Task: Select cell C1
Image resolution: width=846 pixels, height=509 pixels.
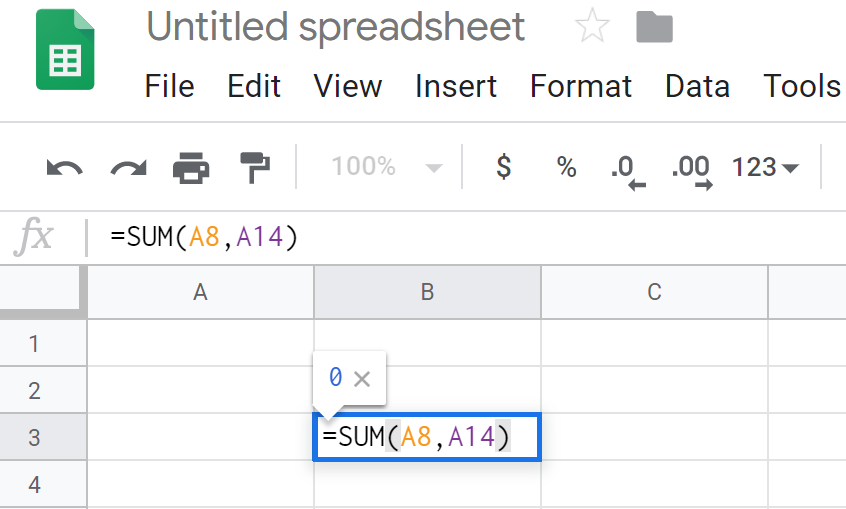Action: point(654,343)
